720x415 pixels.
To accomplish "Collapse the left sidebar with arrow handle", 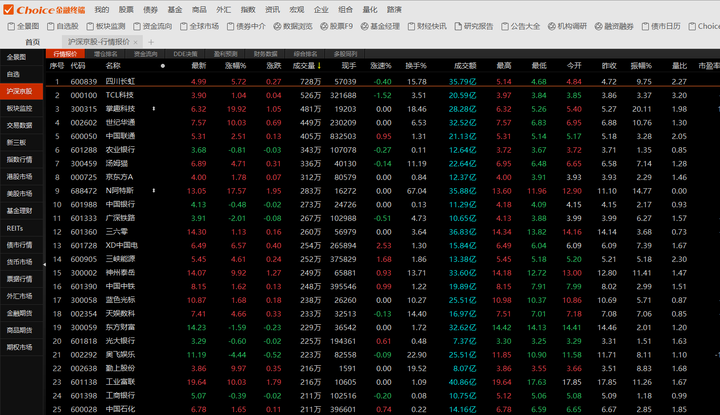I will (x=44, y=264).
